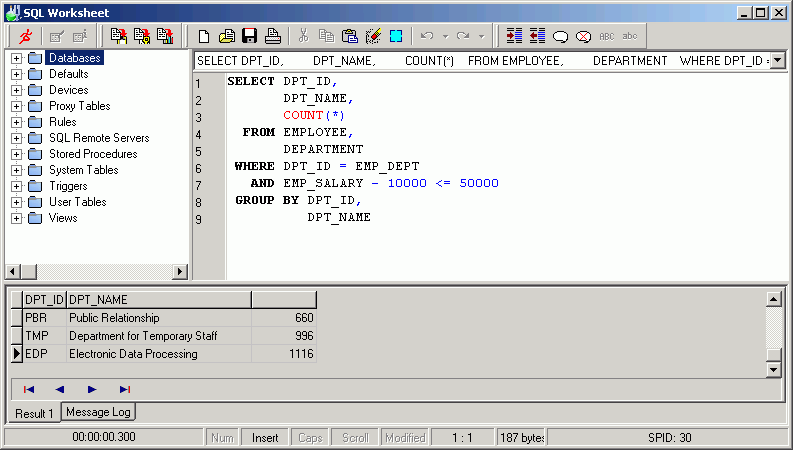Viewport: 793px width, 450px height.
Task: Jump to the last result record
Action: click(124, 389)
